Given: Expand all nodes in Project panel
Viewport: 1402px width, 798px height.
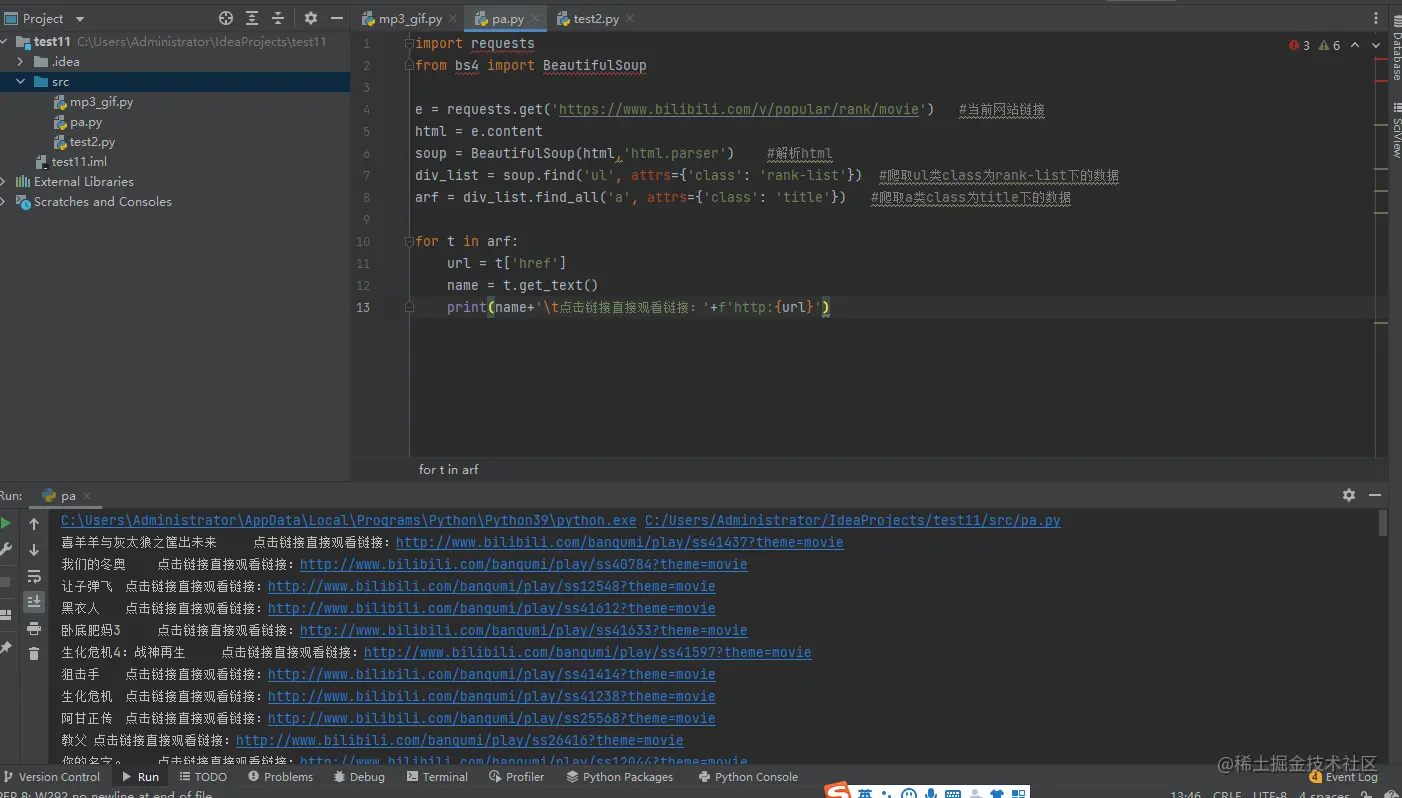Looking at the screenshot, I should pyautogui.click(x=252, y=18).
